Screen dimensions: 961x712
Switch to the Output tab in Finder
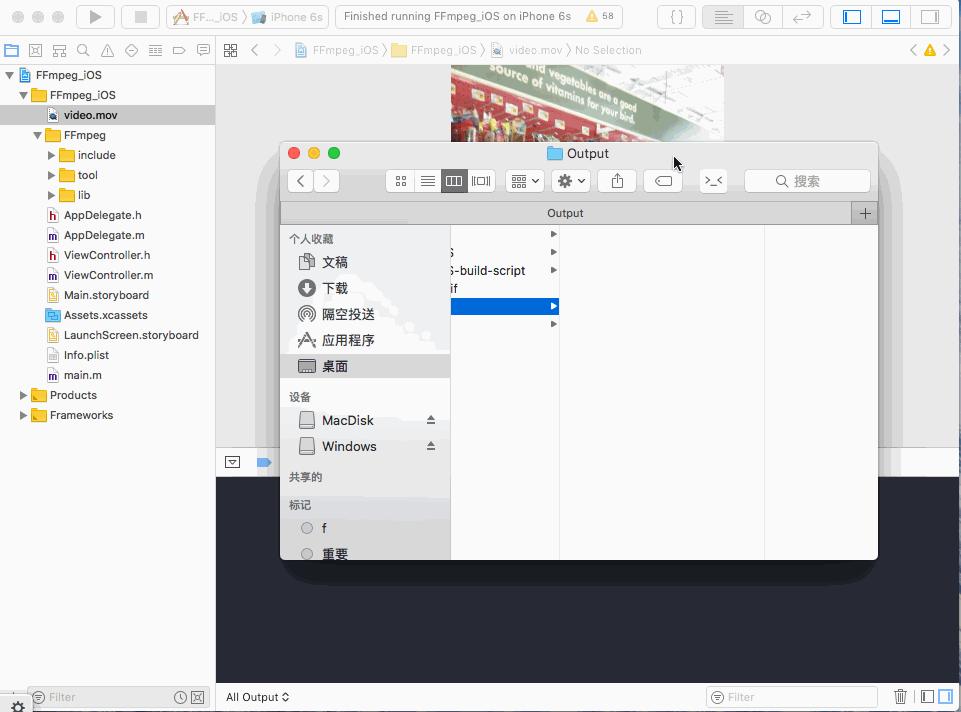[x=565, y=213]
